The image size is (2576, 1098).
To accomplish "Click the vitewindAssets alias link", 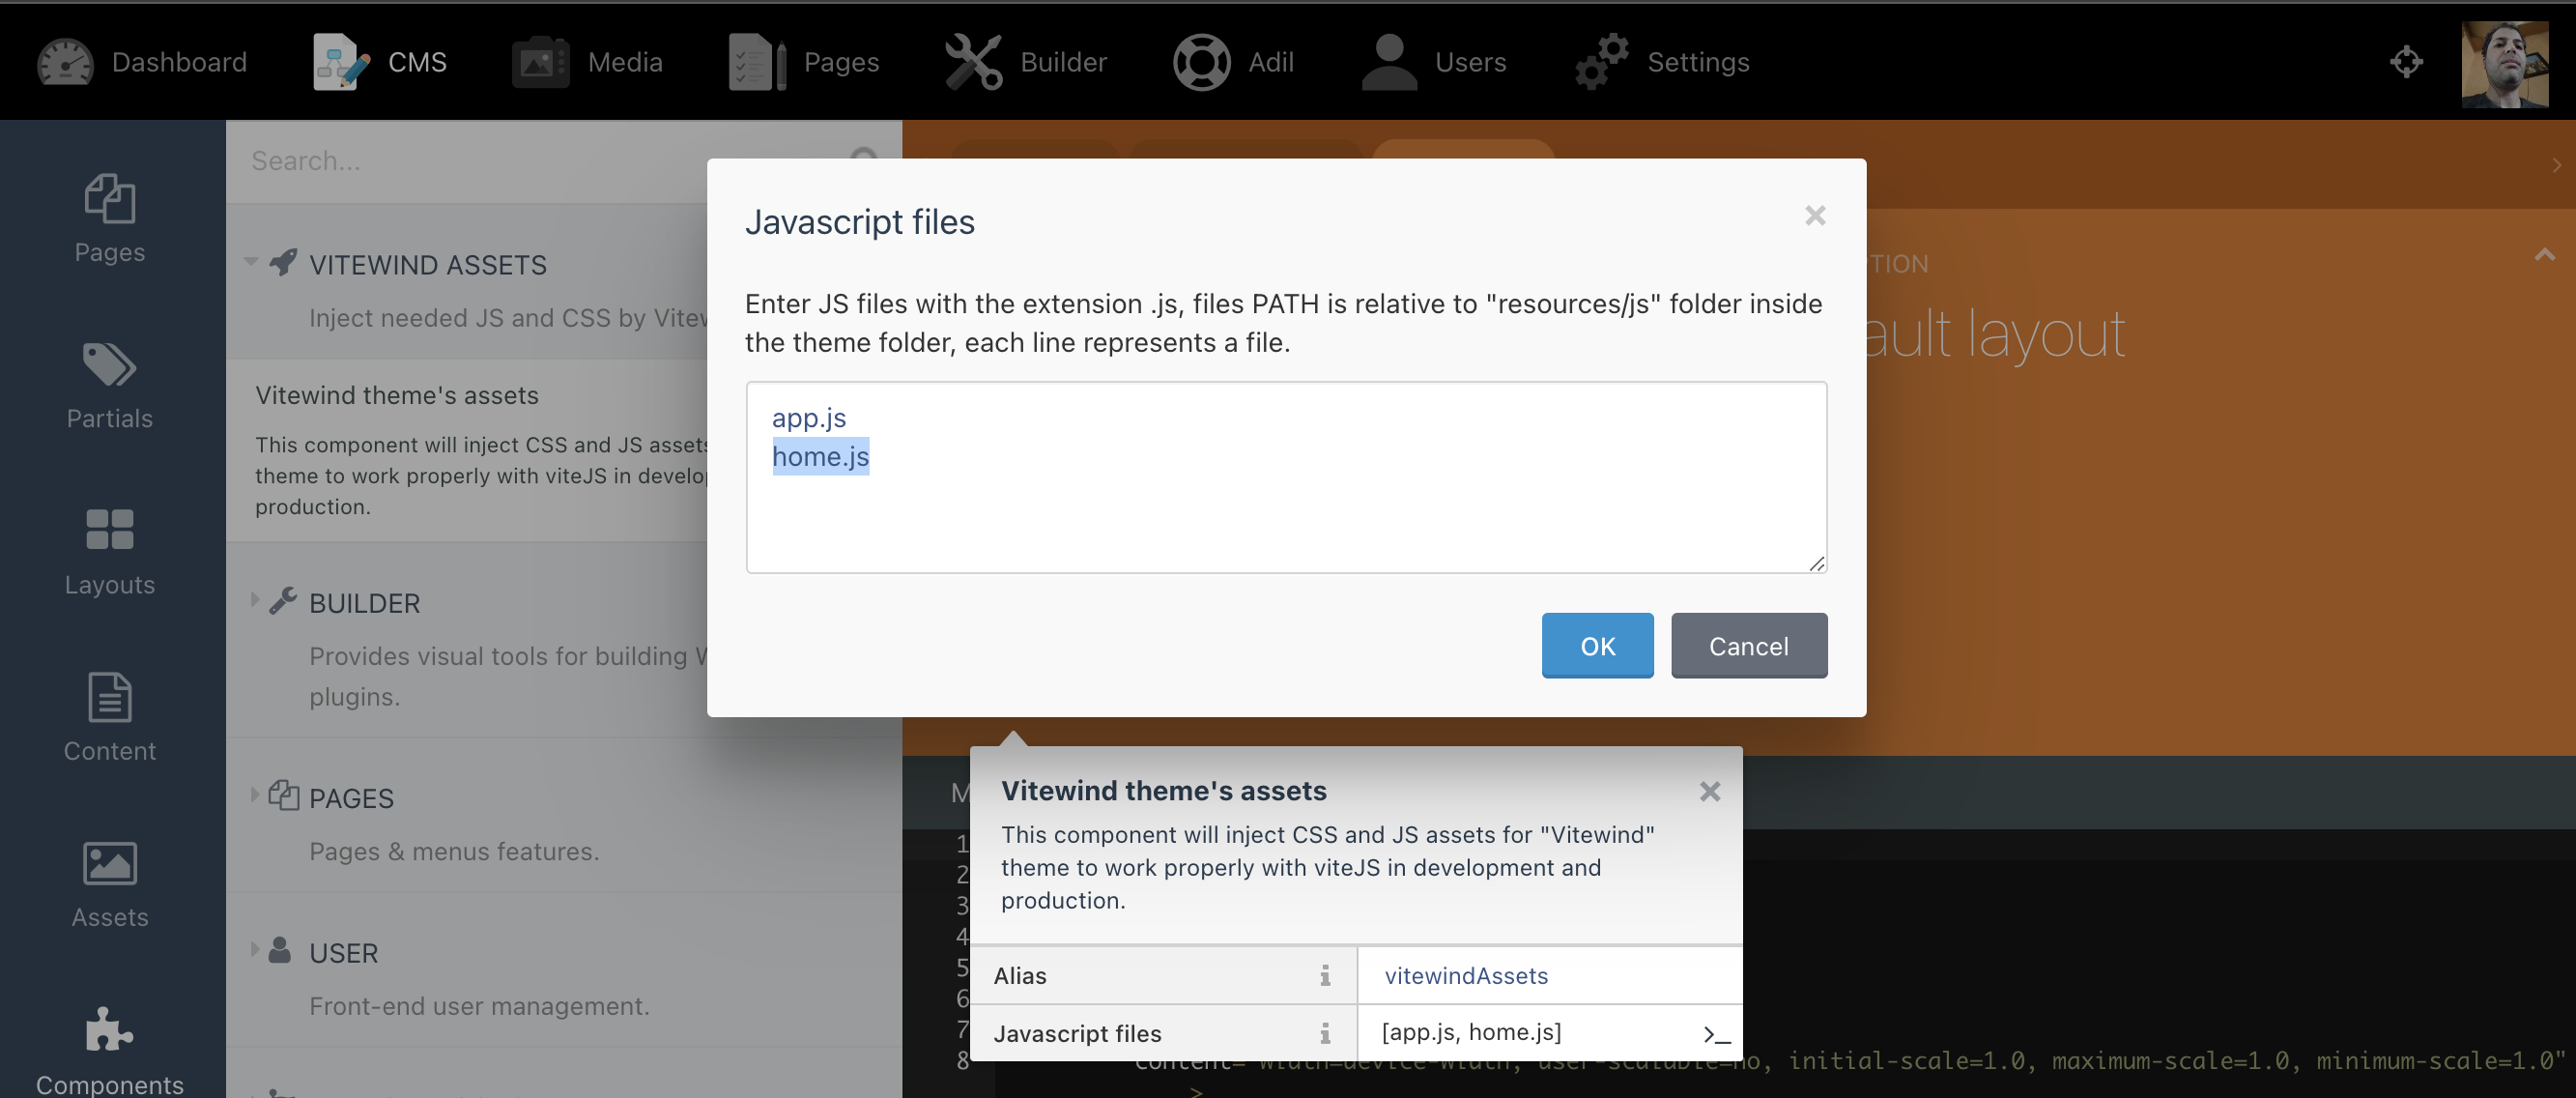I will point(1466,973).
